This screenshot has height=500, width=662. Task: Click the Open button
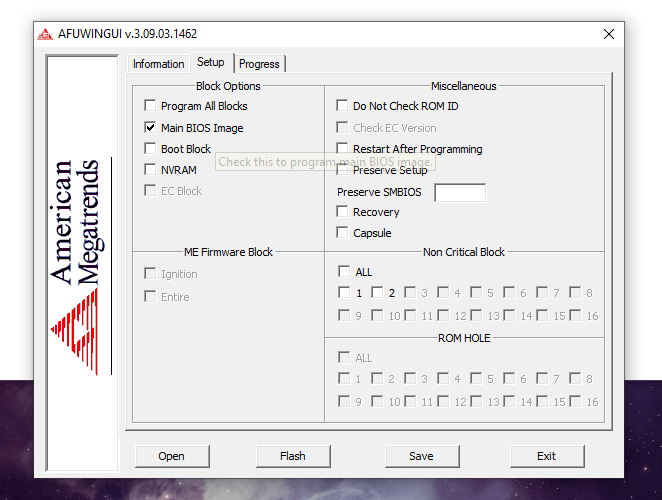172,456
